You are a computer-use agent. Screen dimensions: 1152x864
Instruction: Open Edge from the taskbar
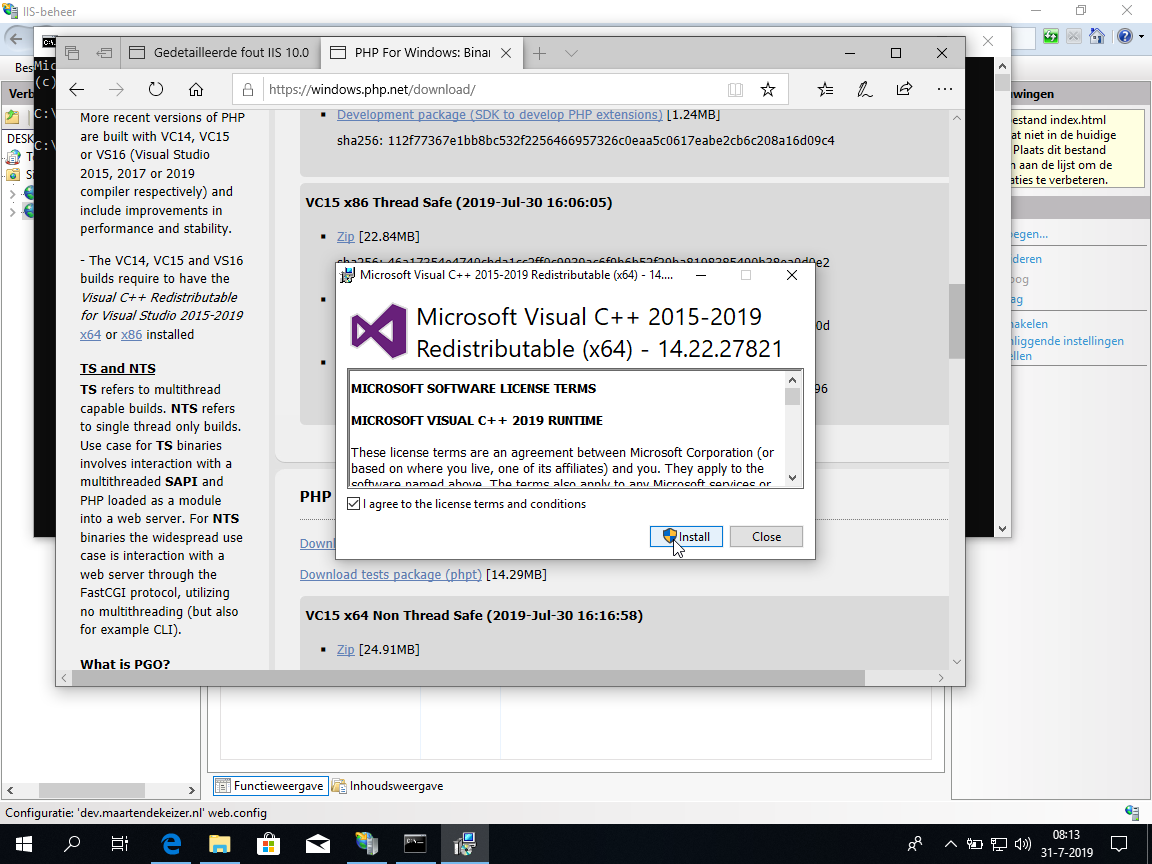click(x=170, y=844)
